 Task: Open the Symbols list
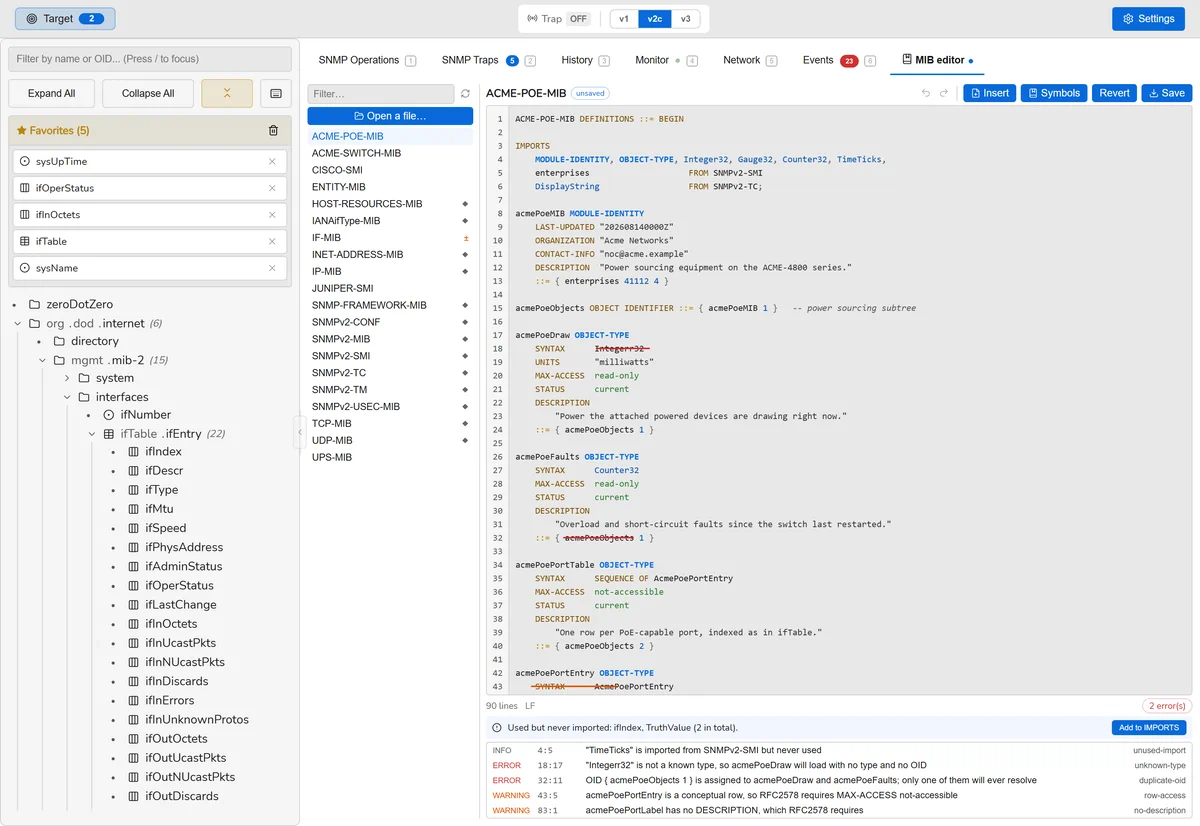[1054, 93]
